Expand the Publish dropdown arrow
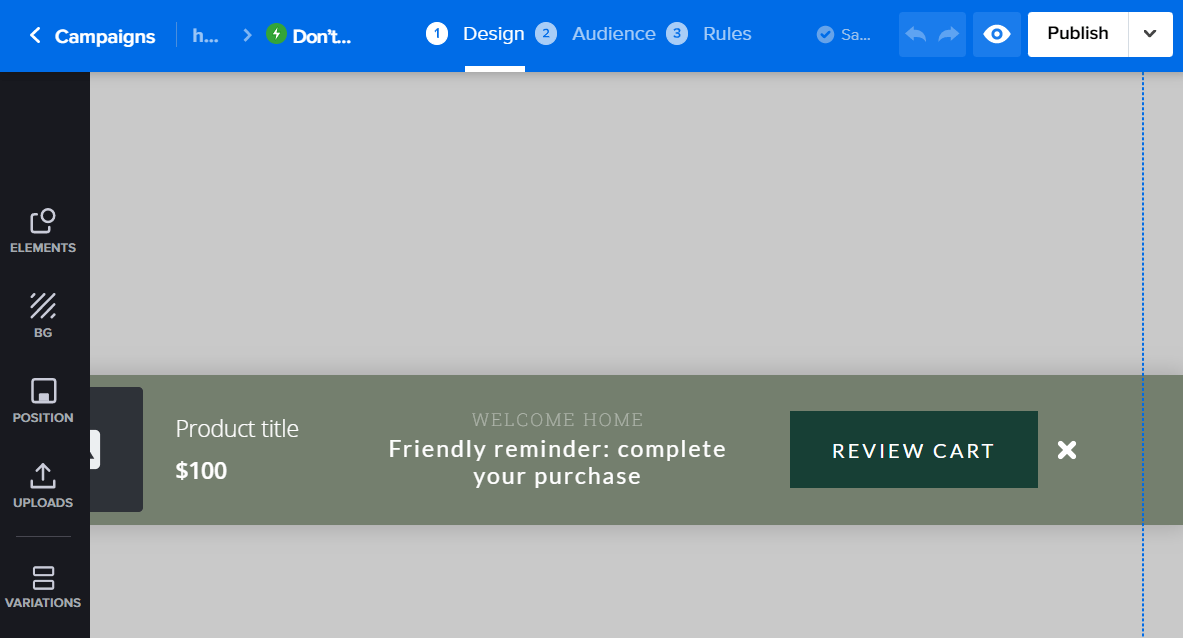 (1150, 34)
